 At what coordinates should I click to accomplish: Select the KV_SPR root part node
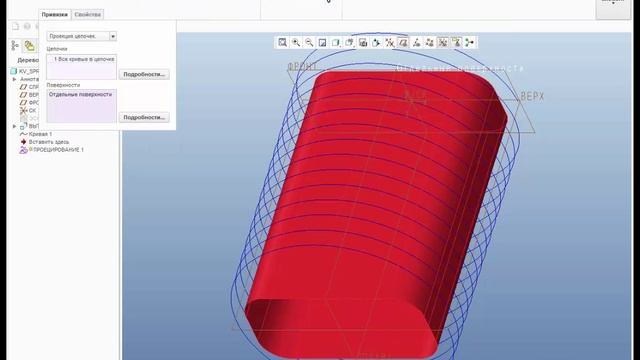pyautogui.click(x=24, y=71)
